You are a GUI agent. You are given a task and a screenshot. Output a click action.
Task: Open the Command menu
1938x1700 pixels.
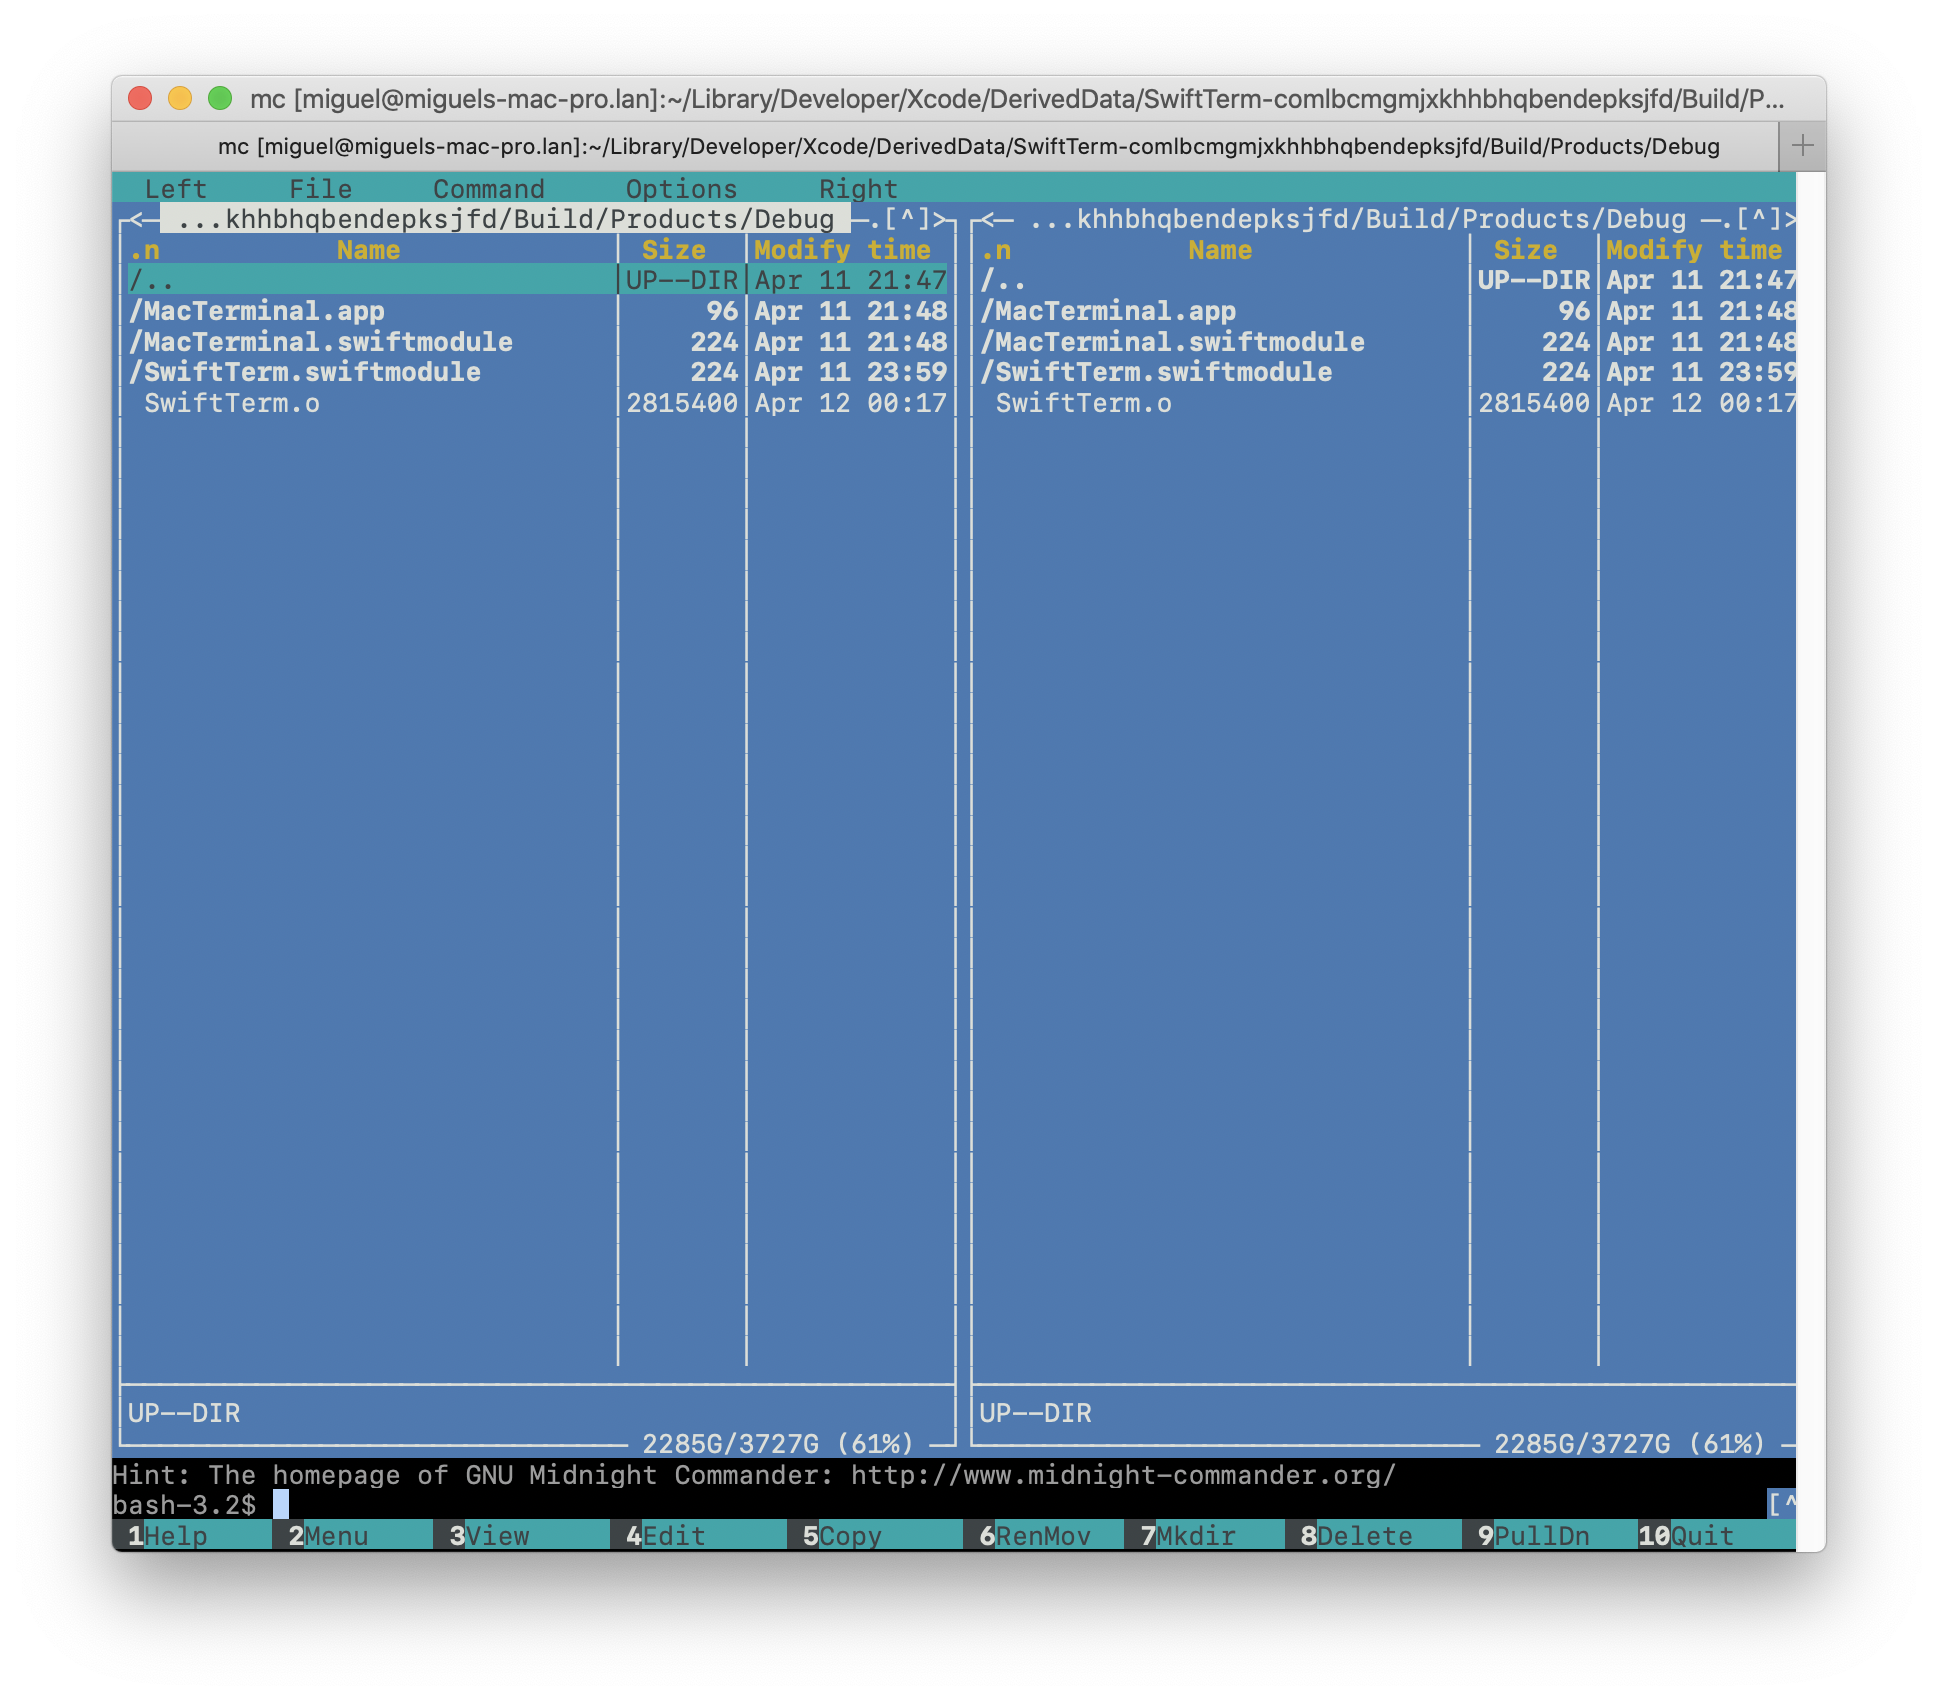(x=489, y=189)
